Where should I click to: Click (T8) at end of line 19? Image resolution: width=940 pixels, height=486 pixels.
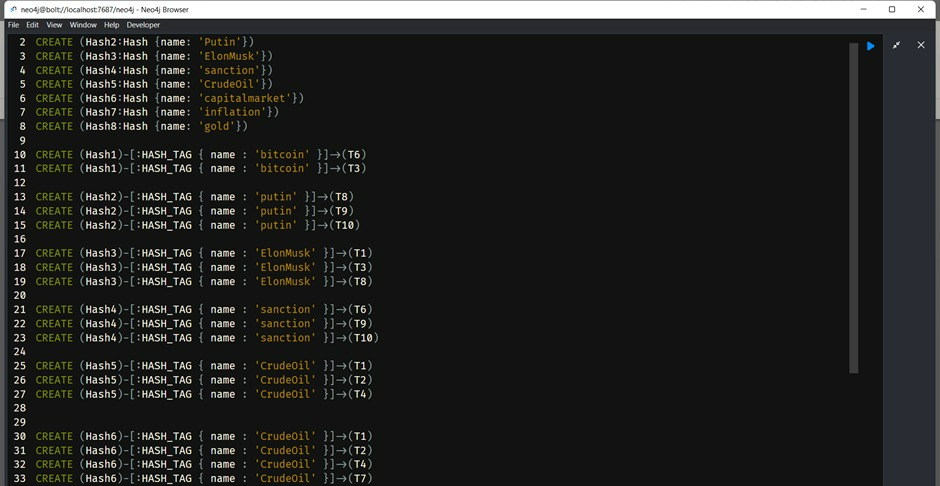click(x=360, y=281)
